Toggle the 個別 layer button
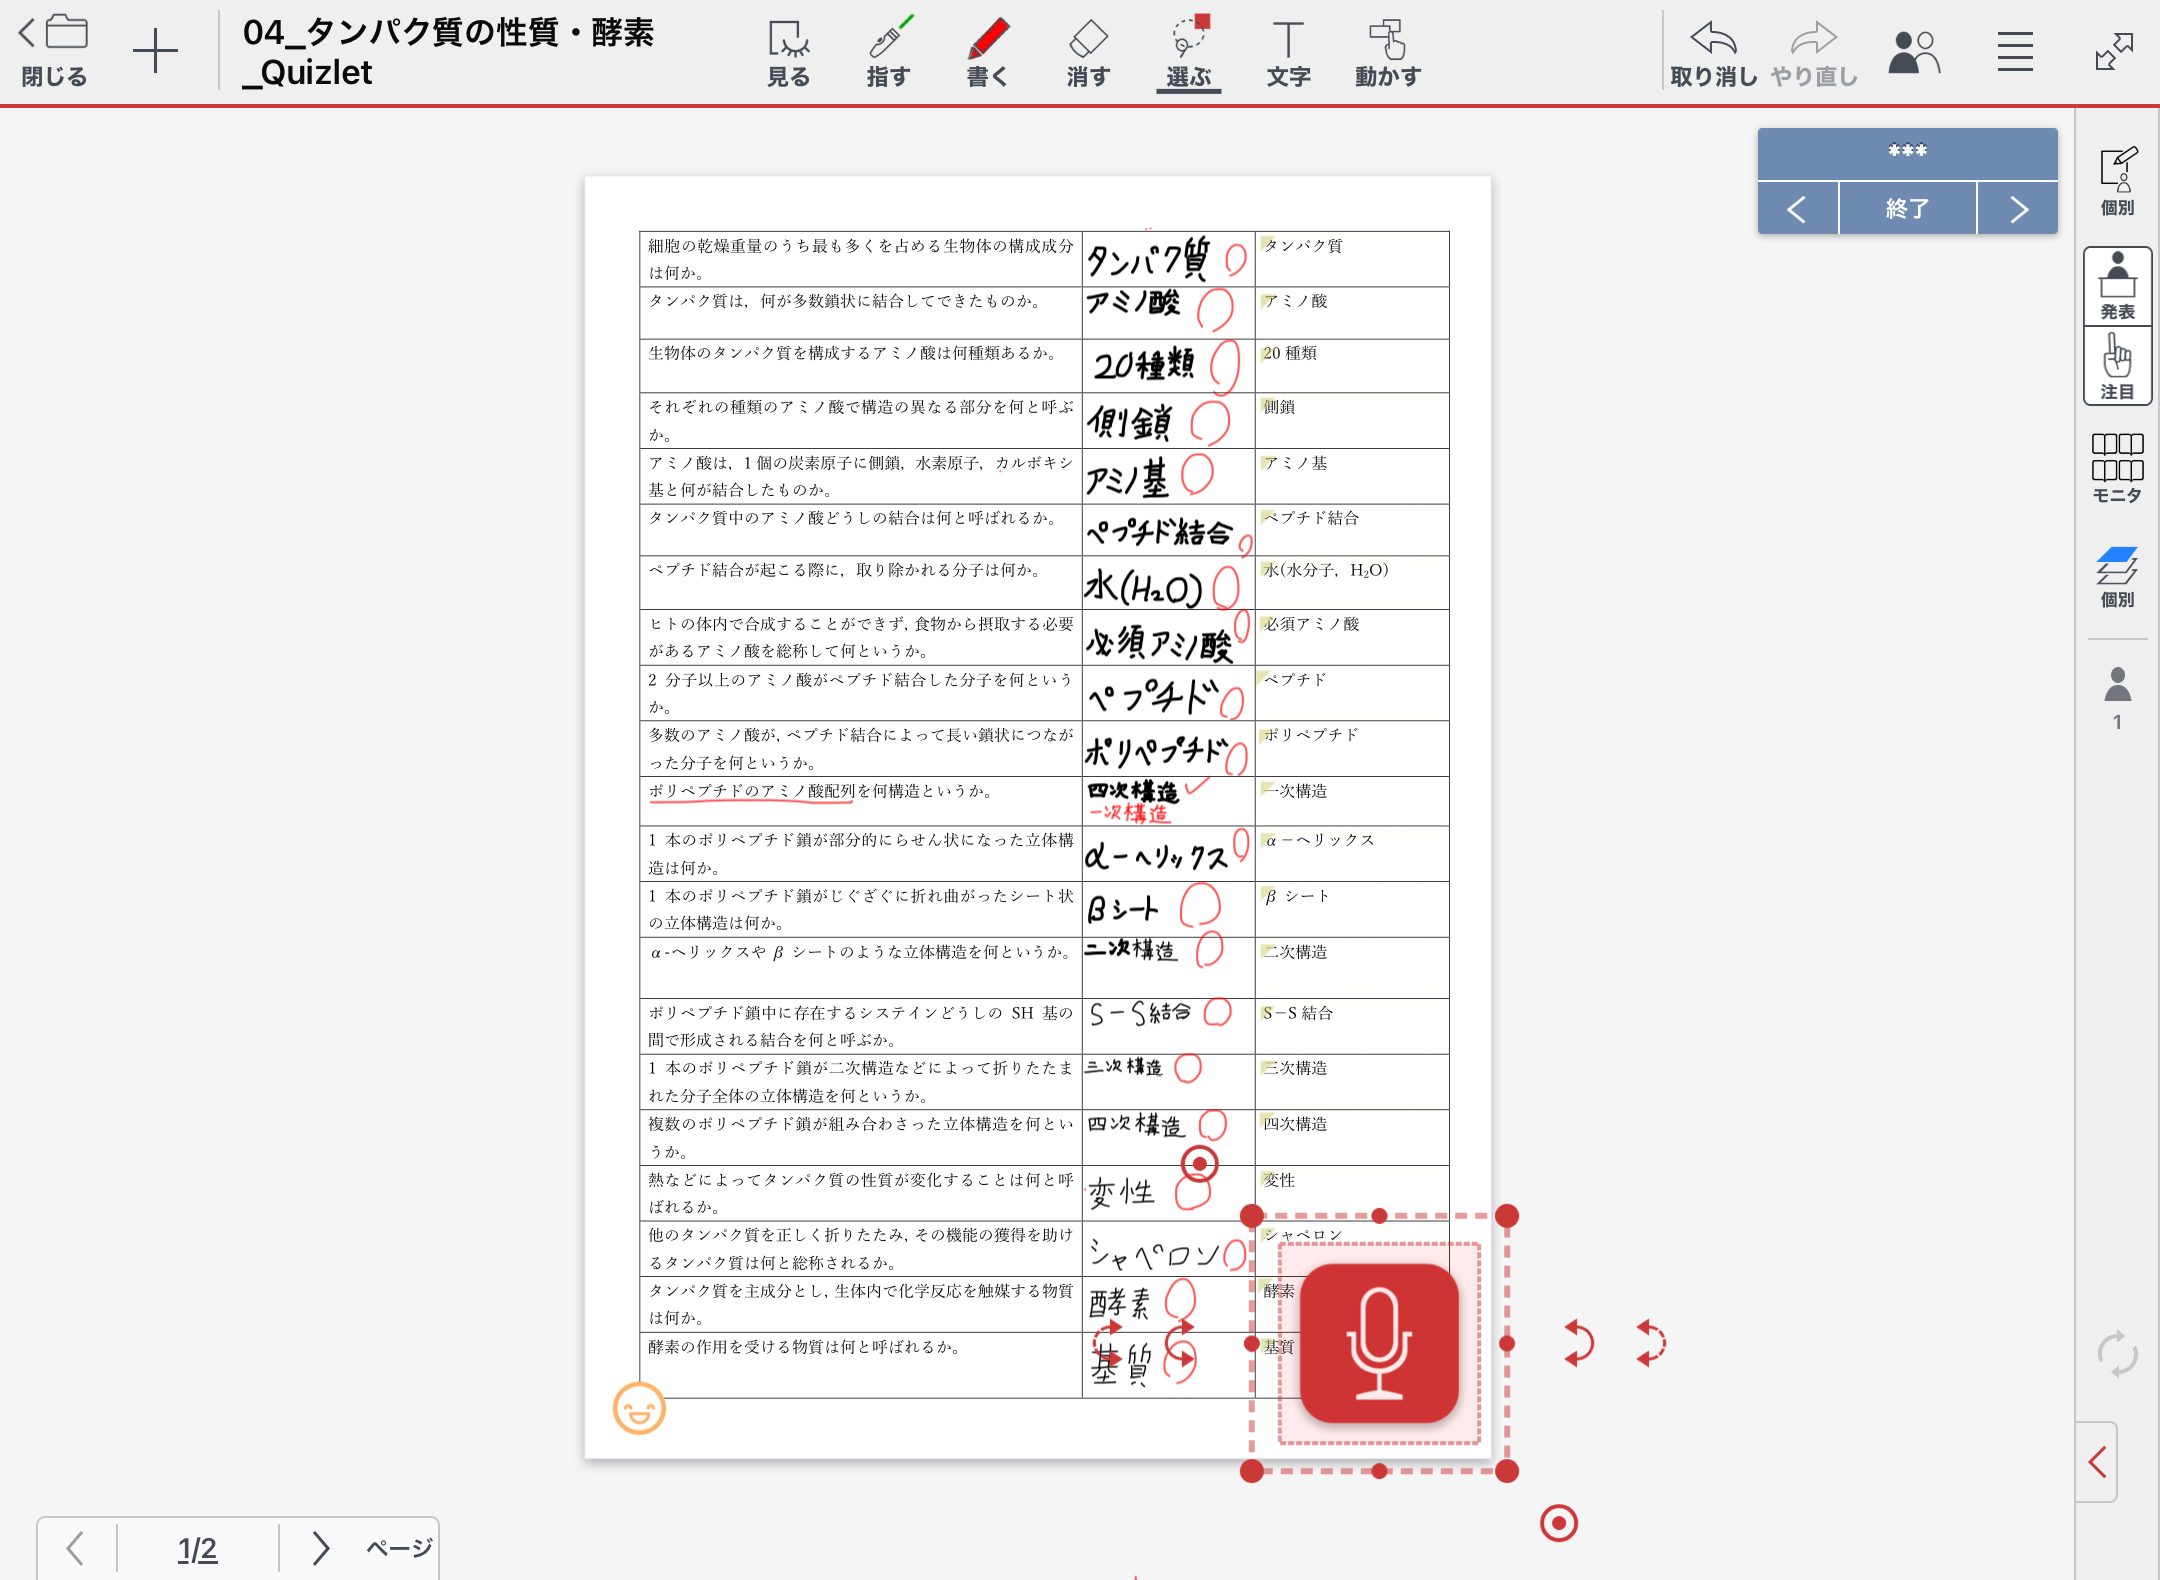This screenshot has height=1580, width=2160. [x=2117, y=577]
